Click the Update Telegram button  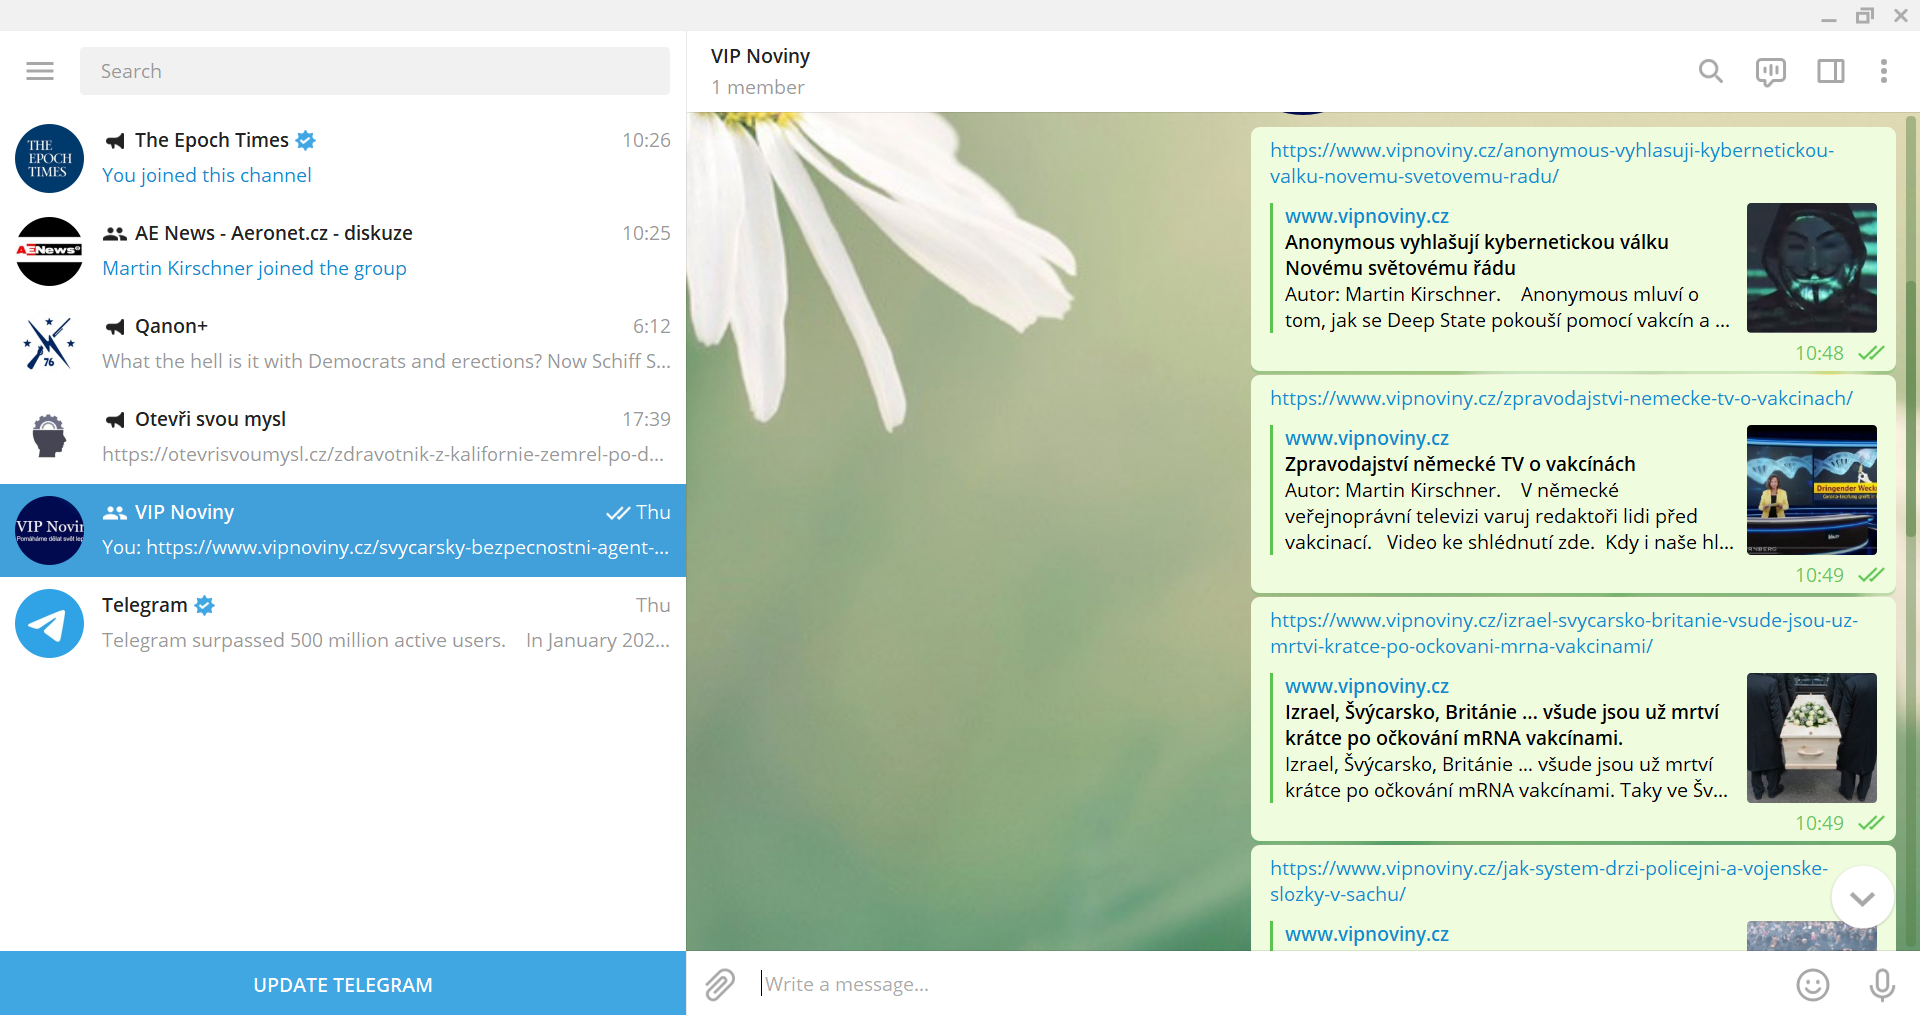[x=343, y=984]
